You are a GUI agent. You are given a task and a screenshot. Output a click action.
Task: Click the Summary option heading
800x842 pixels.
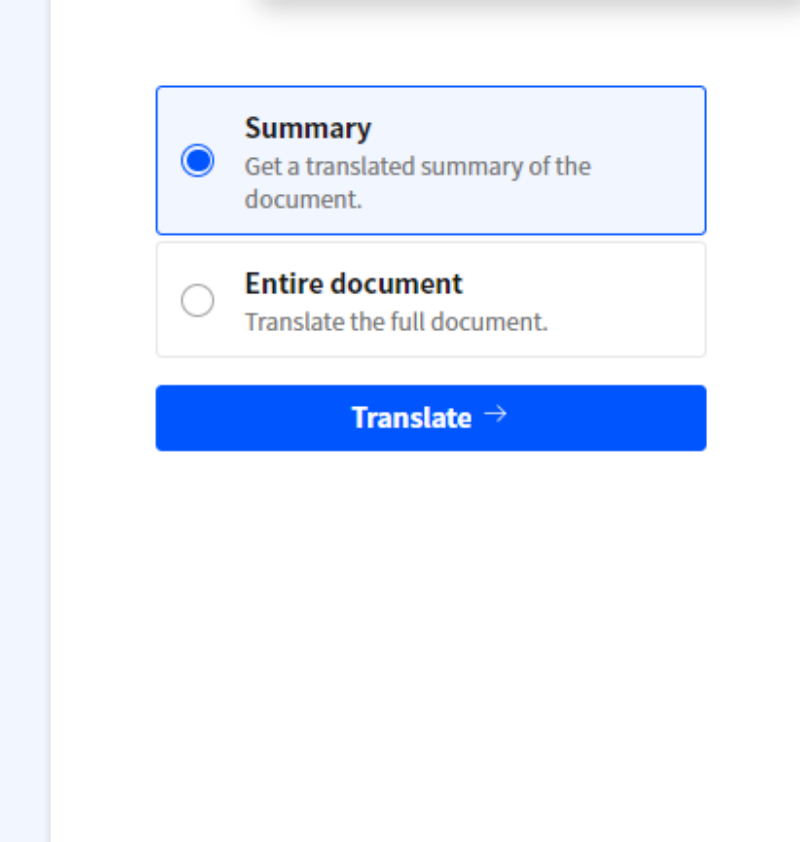coord(307,128)
